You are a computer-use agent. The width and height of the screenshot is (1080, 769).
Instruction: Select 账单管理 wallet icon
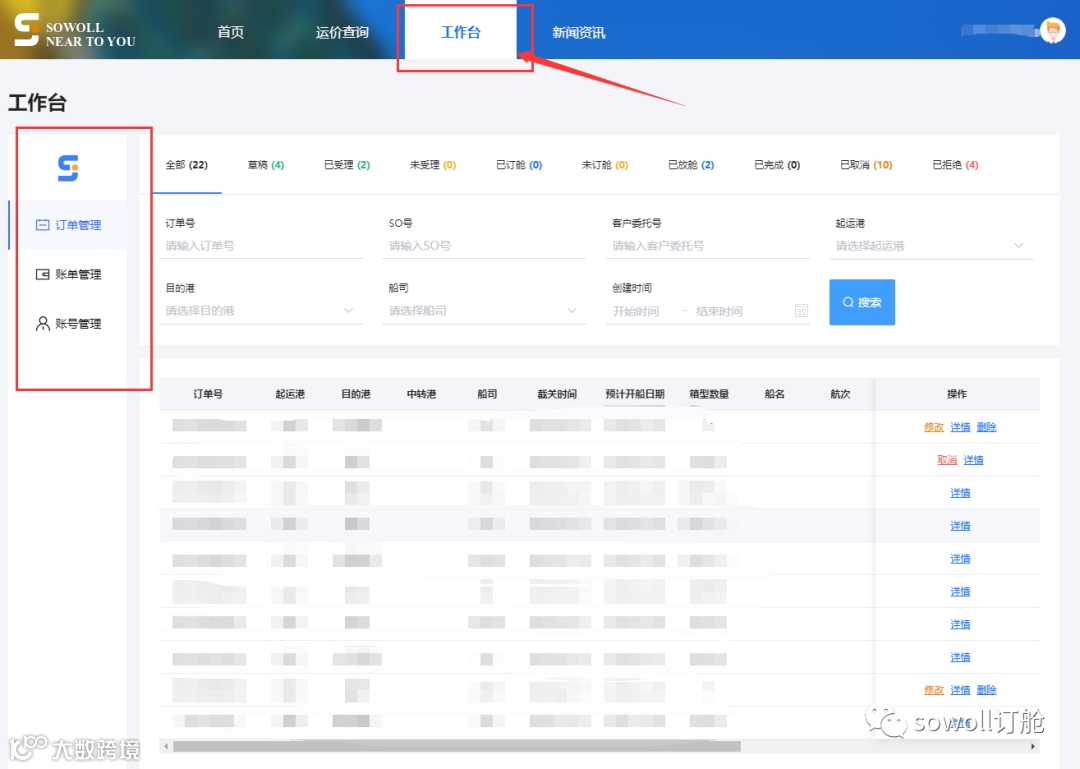coord(43,274)
